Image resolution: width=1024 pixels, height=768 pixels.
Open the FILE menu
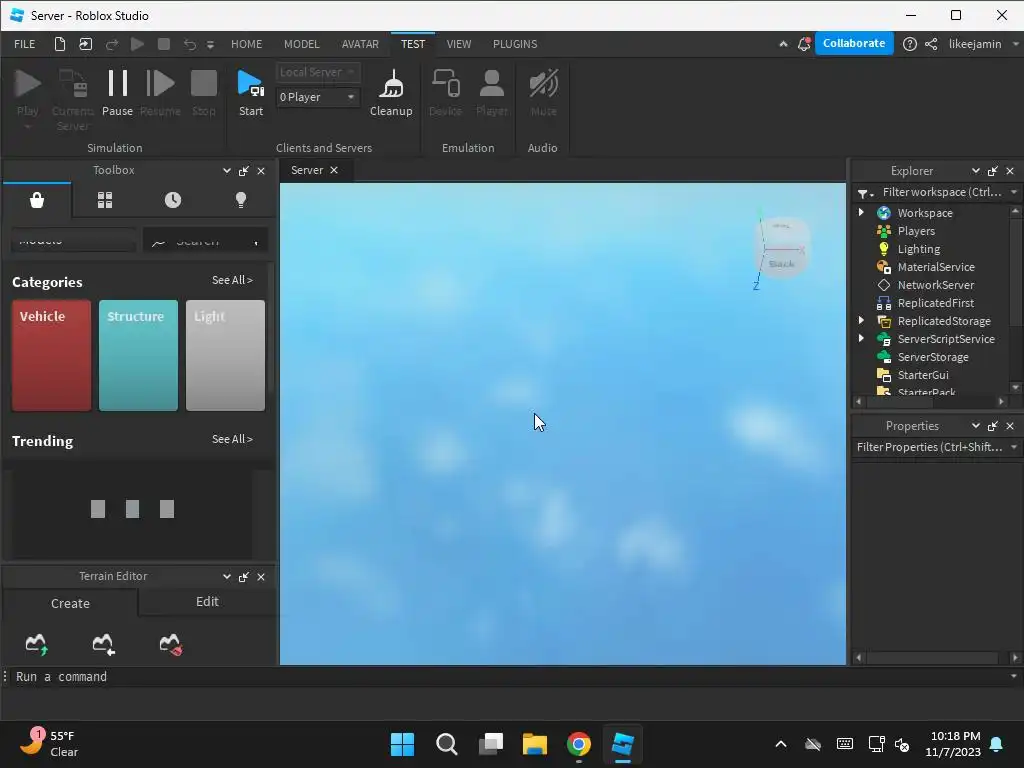point(25,44)
